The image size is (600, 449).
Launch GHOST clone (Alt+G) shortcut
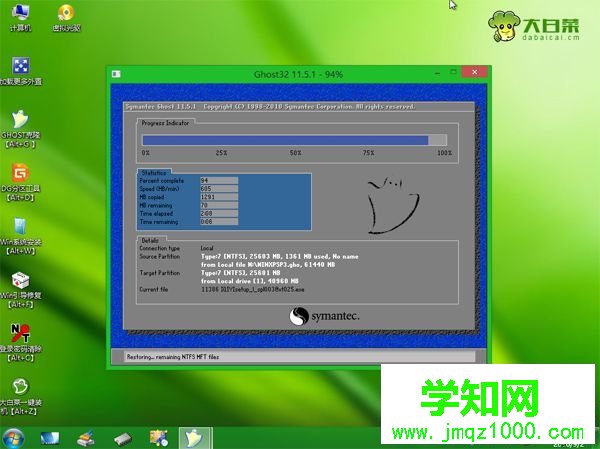pos(20,129)
